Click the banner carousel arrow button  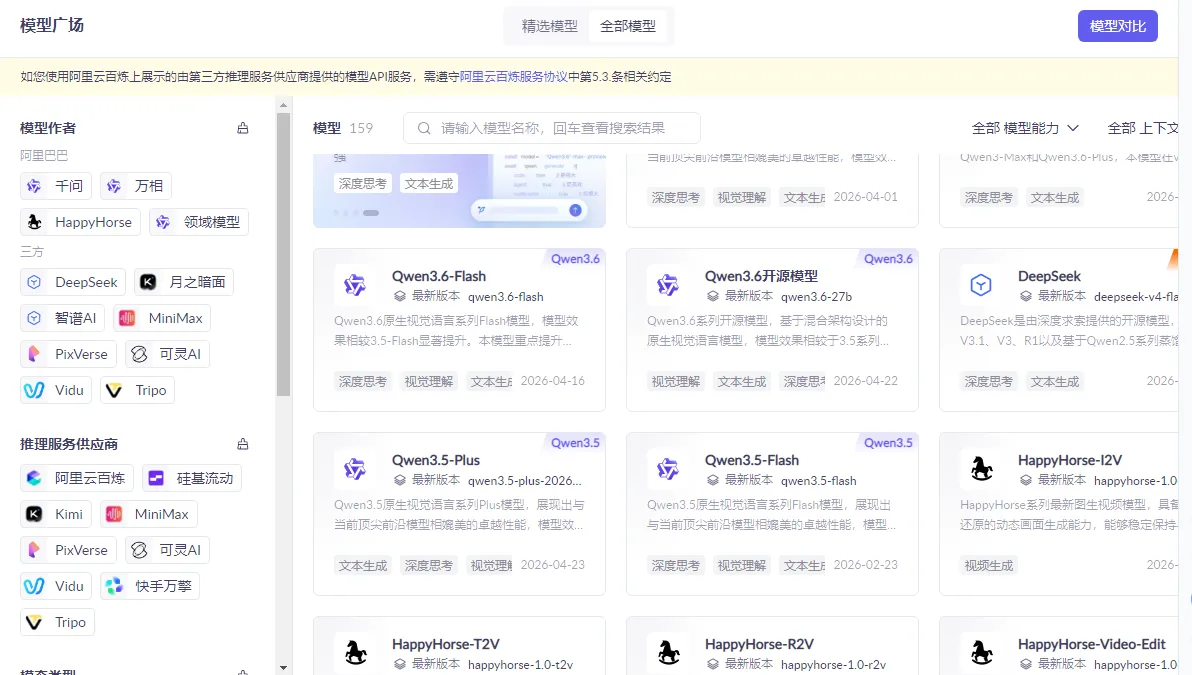[x=575, y=210]
